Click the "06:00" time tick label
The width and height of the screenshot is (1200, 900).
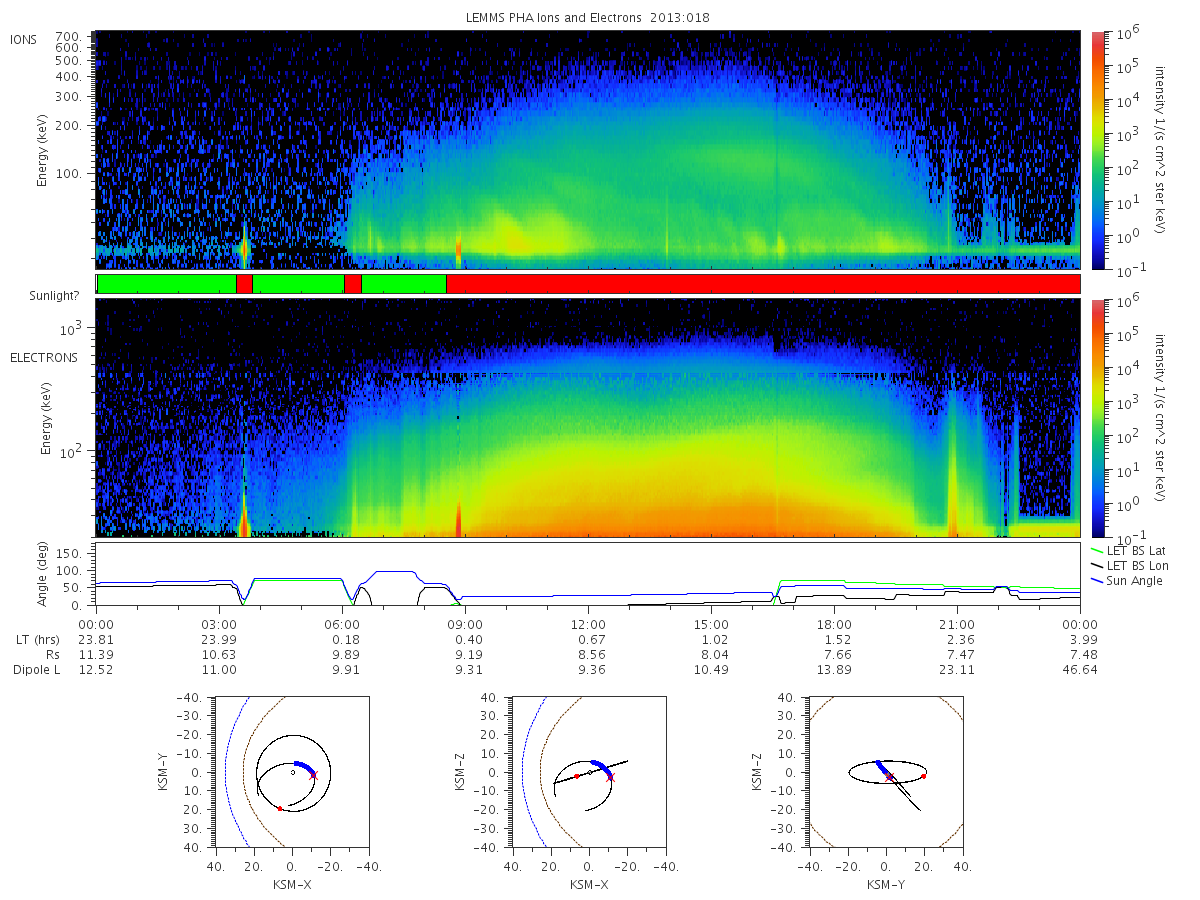pos(343,625)
